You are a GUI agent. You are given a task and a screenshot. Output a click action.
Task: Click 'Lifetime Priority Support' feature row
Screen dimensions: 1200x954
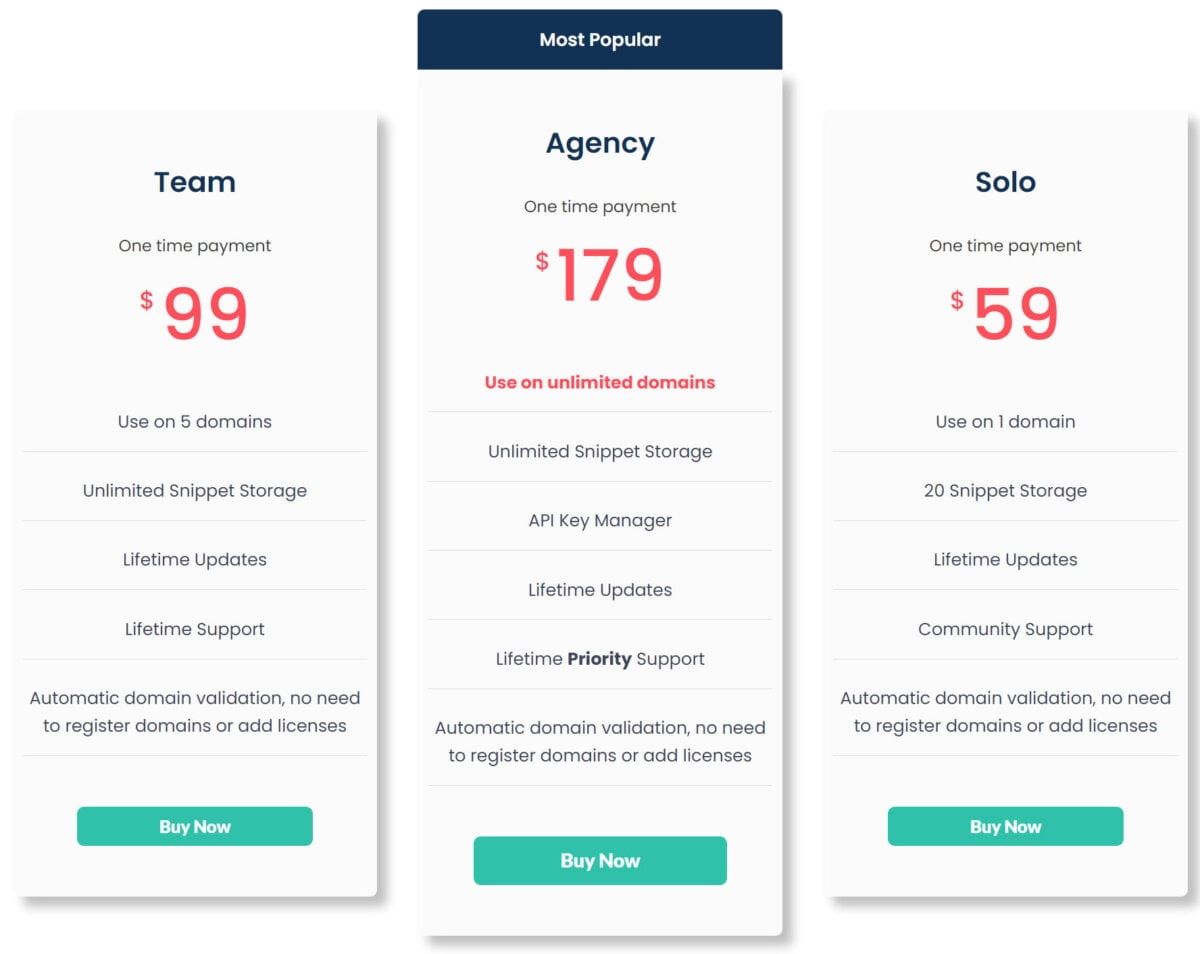(x=600, y=659)
